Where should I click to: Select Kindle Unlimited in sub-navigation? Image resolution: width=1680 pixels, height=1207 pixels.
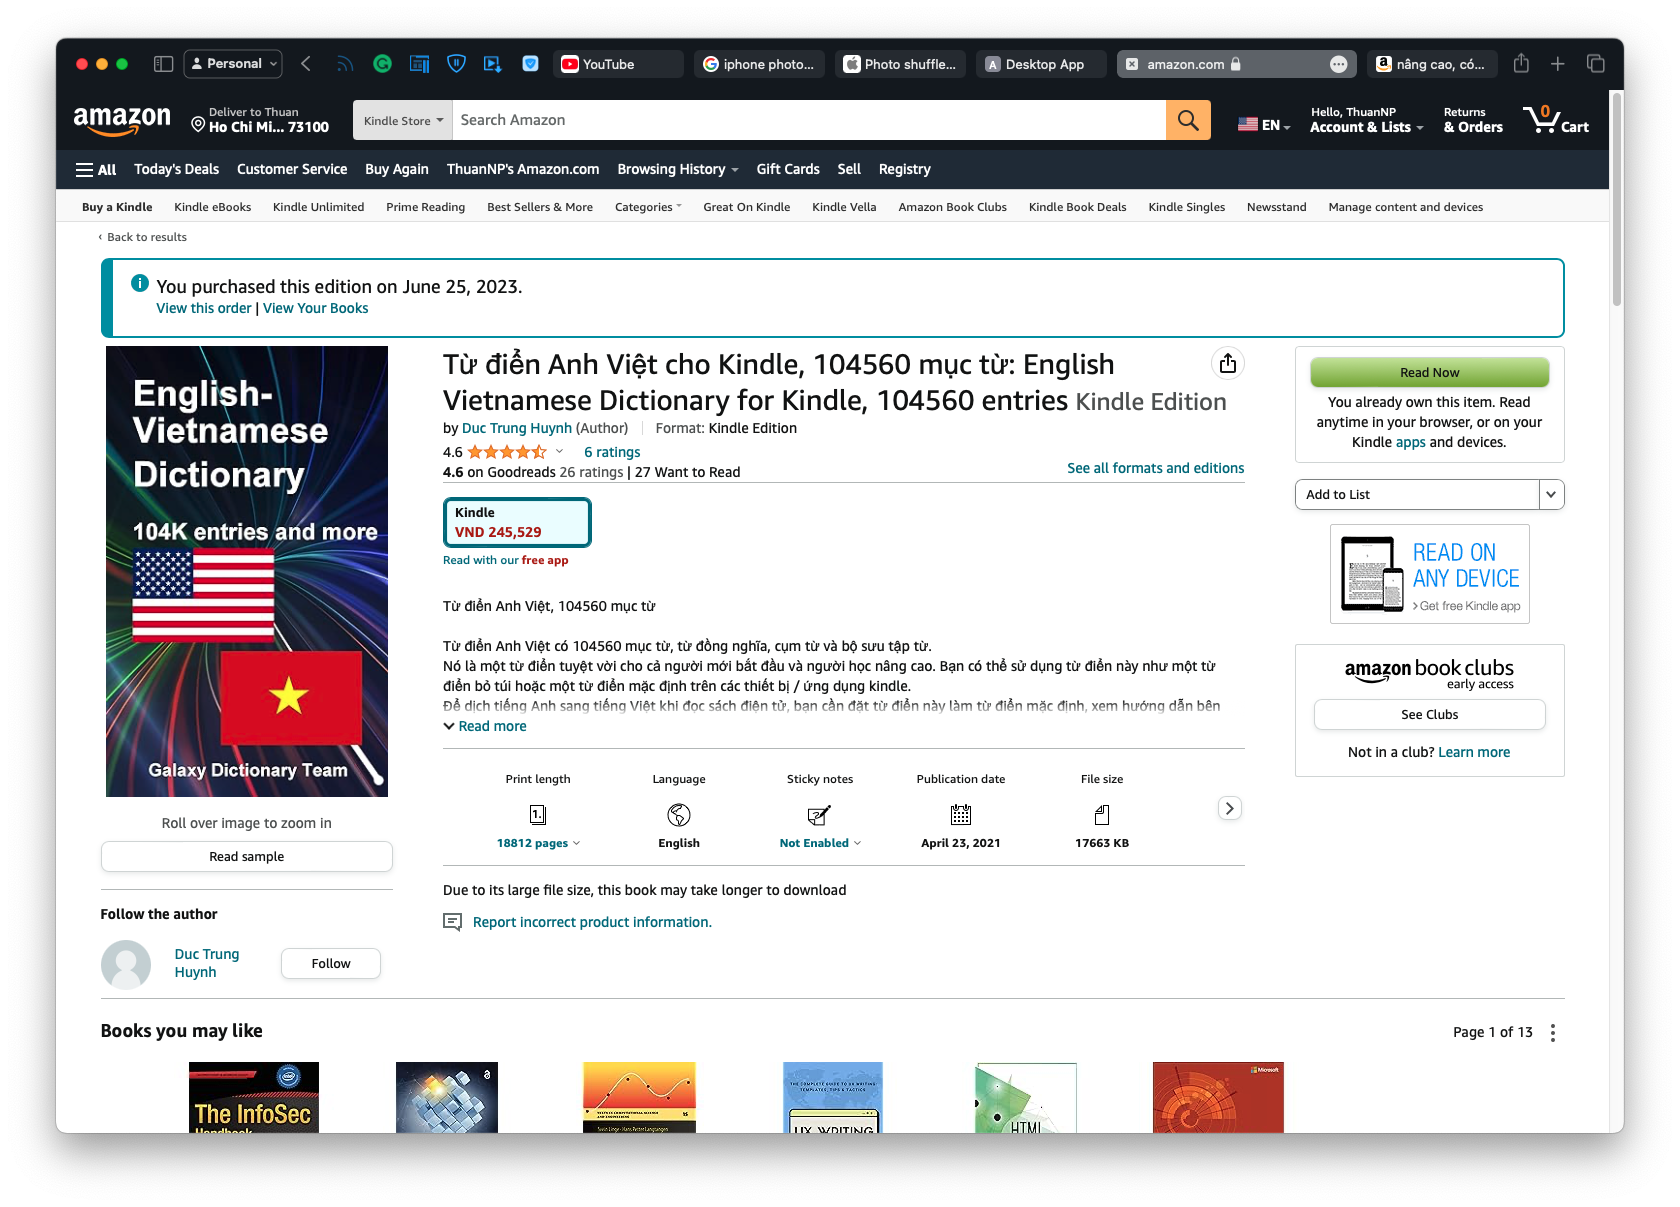coord(318,207)
